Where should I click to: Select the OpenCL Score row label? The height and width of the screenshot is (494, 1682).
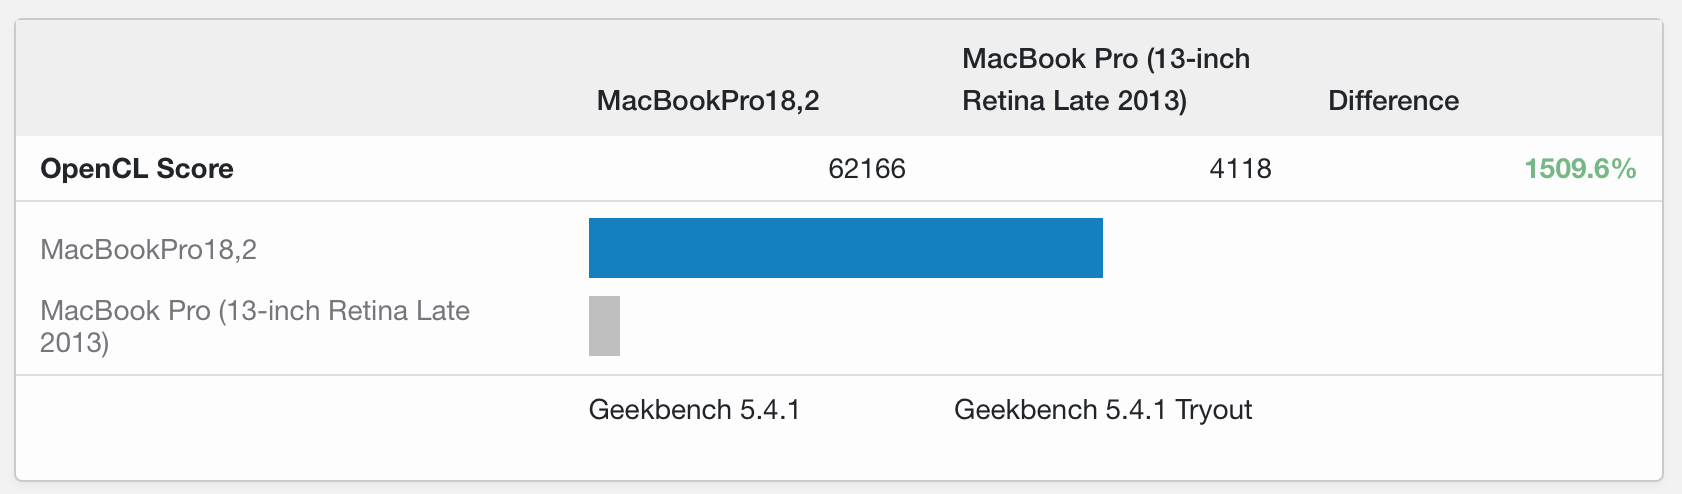pyautogui.click(x=137, y=169)
